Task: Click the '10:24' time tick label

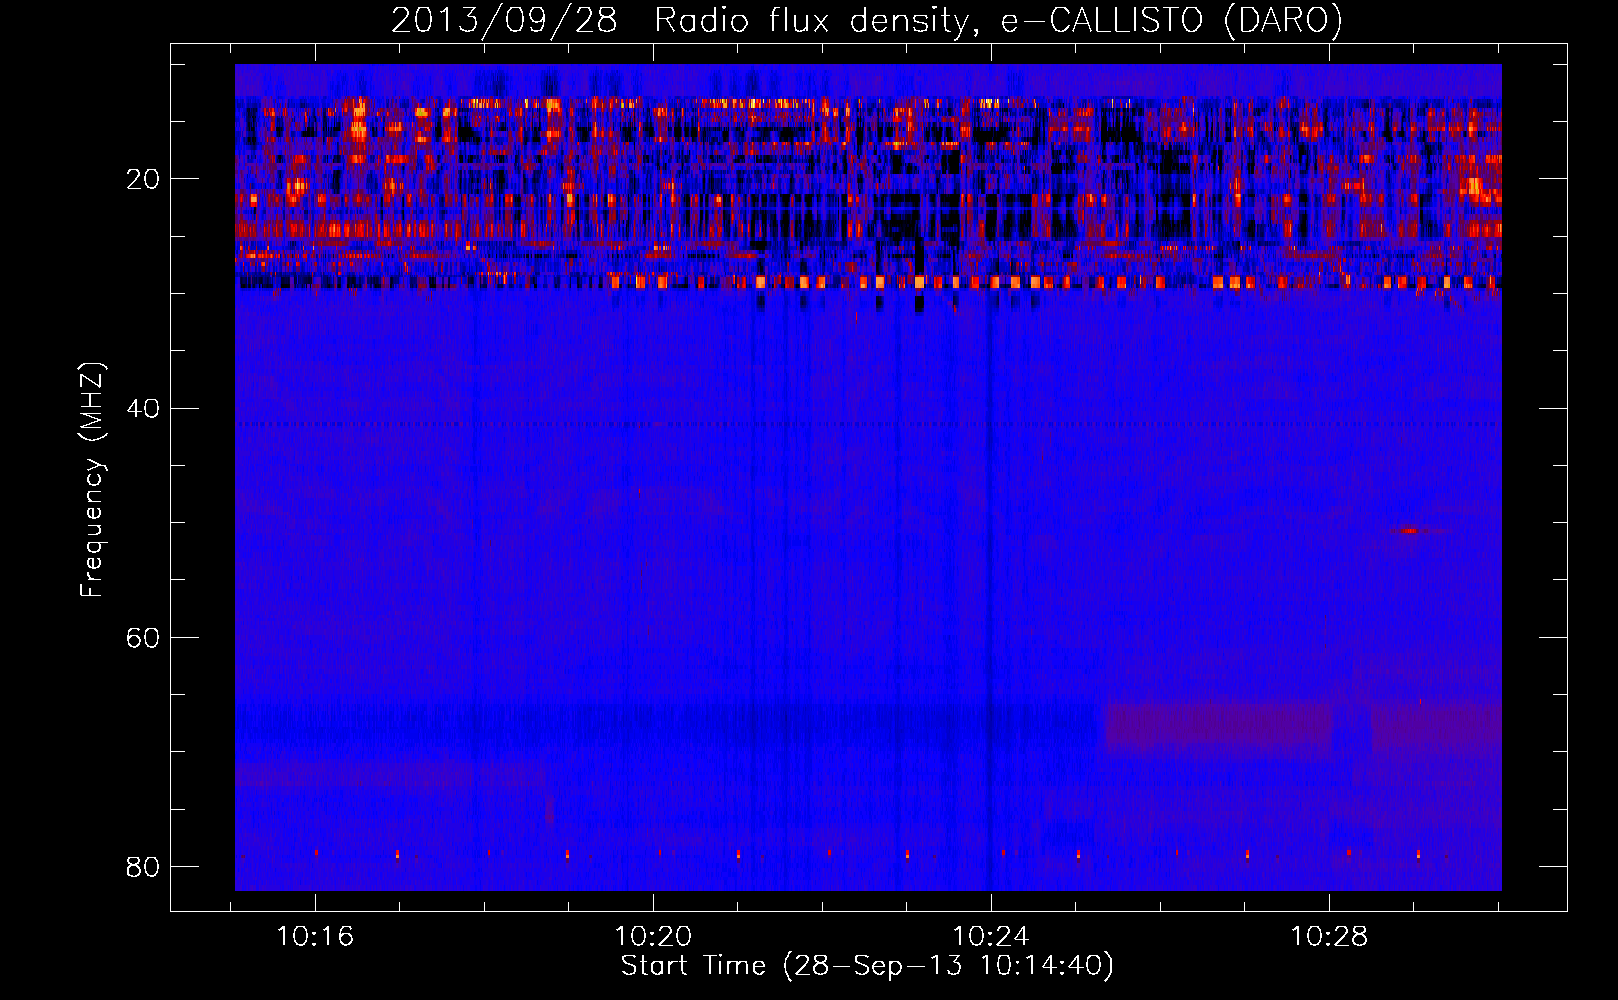Action: [991, 937]
